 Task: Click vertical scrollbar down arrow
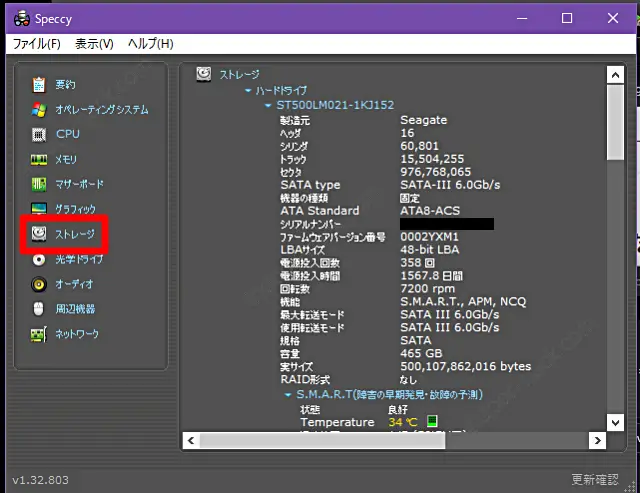[615, 422]
